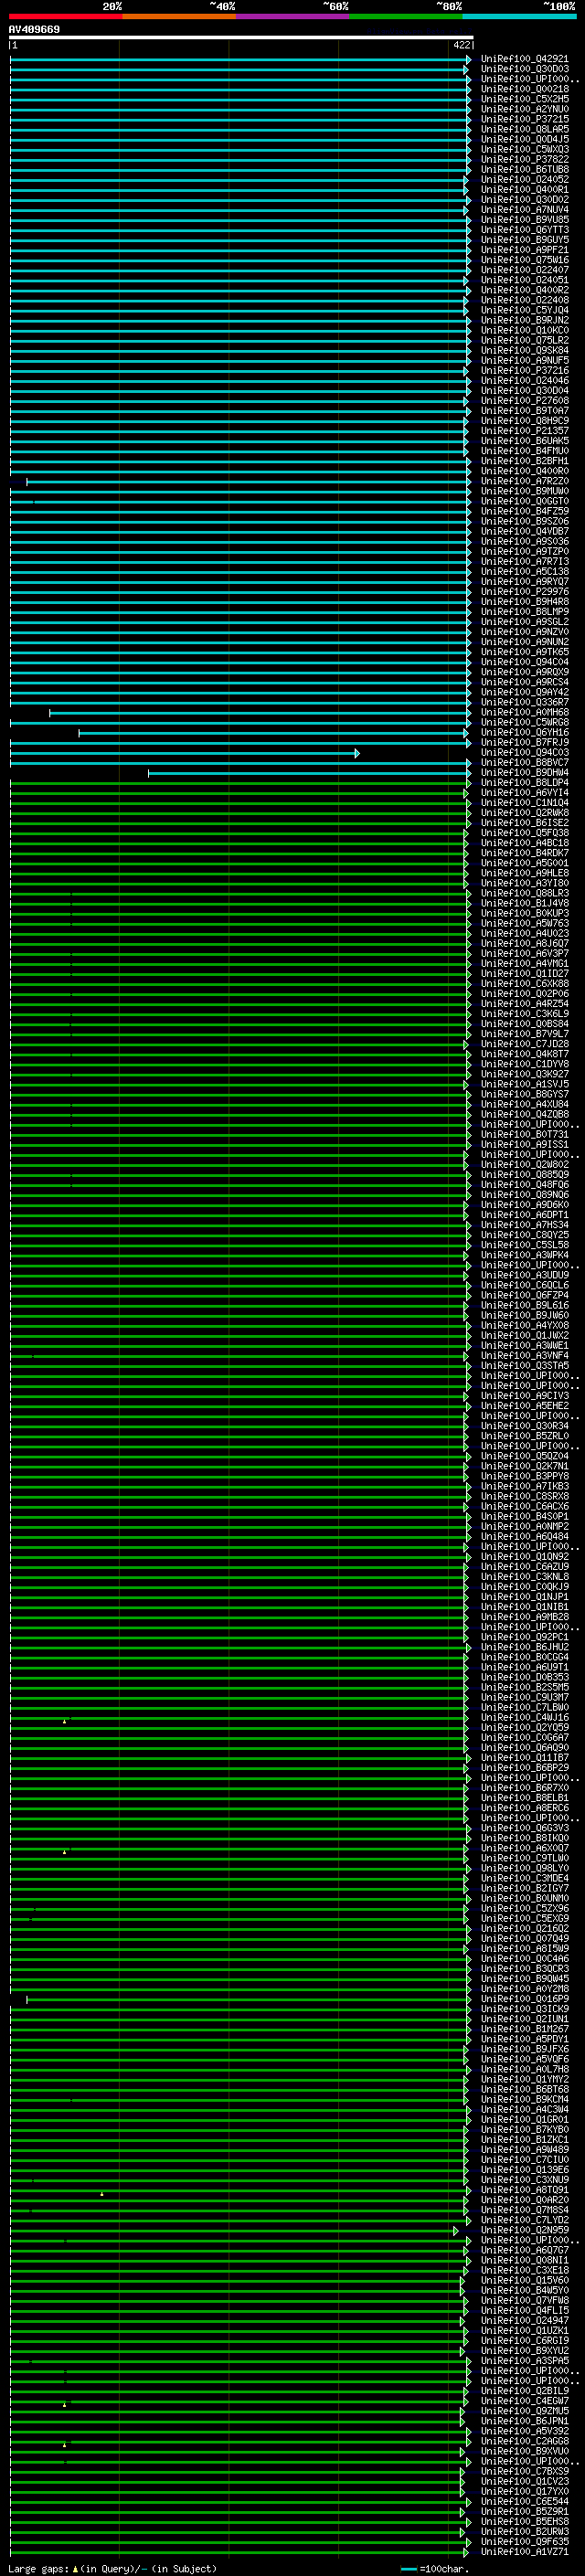Click the query name AV409669
This screenshot has height=2576, width=585.
click(x=34, y=30)
